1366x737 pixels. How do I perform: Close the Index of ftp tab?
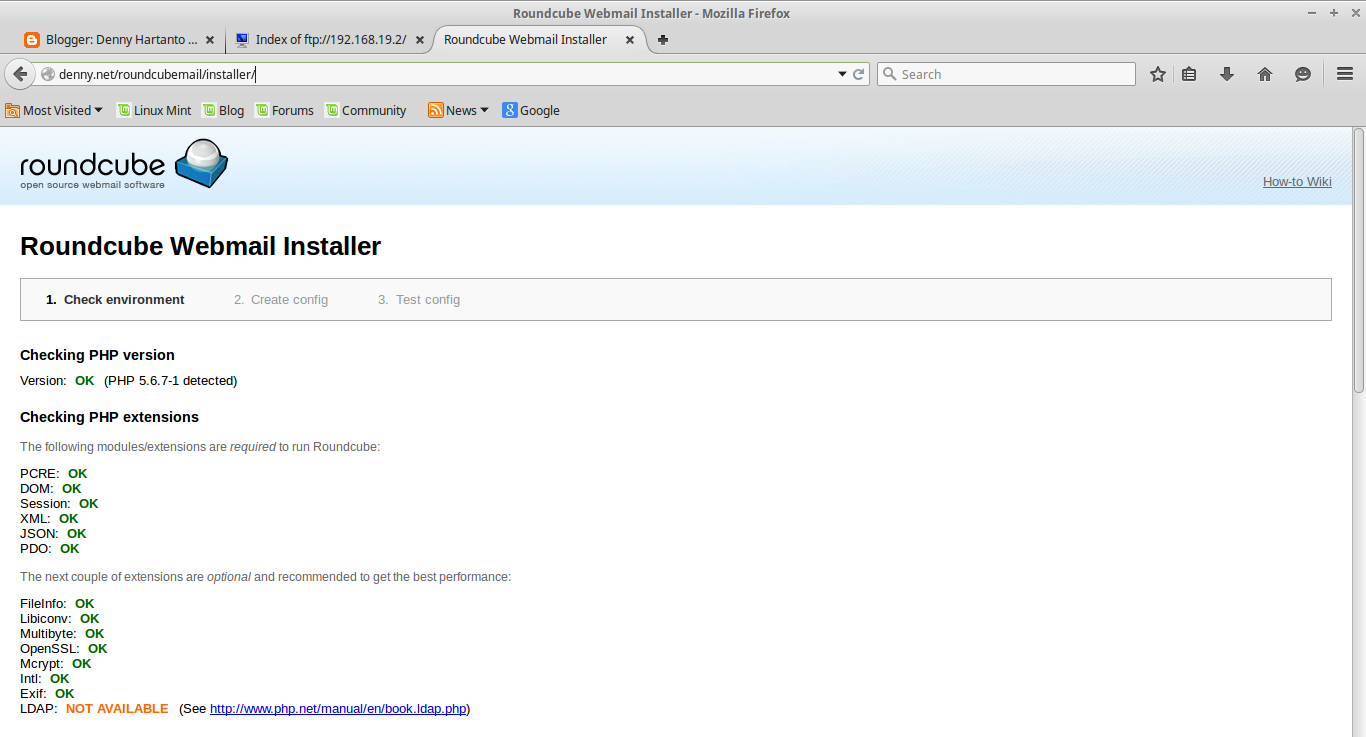tap(420, 40)
